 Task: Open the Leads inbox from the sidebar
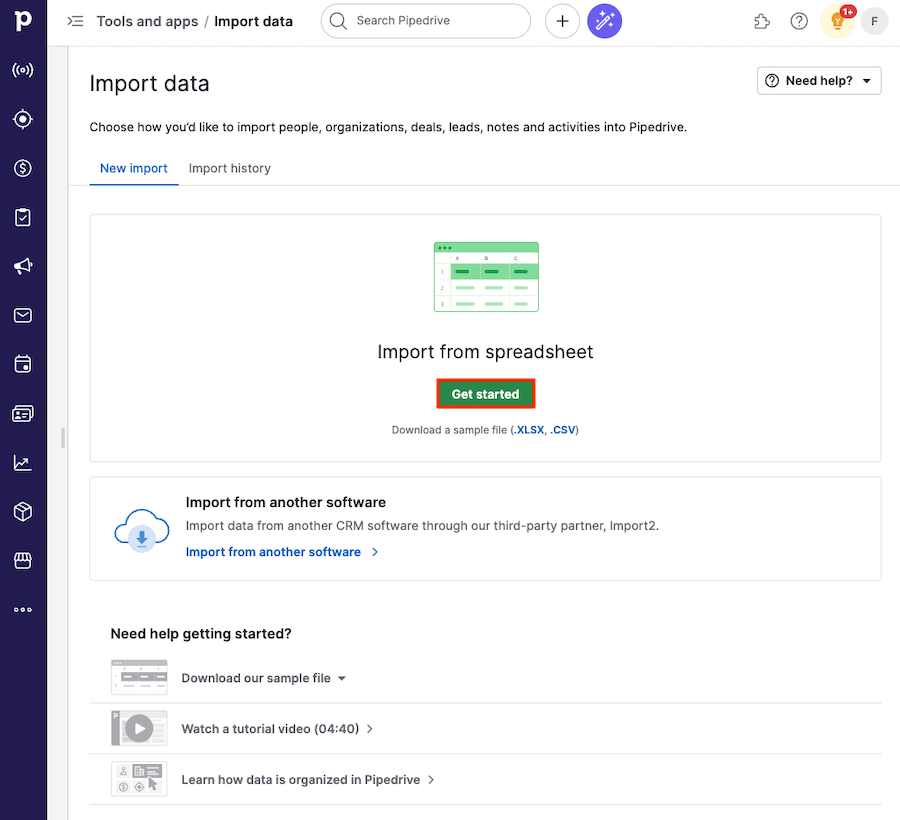point(23,70)
